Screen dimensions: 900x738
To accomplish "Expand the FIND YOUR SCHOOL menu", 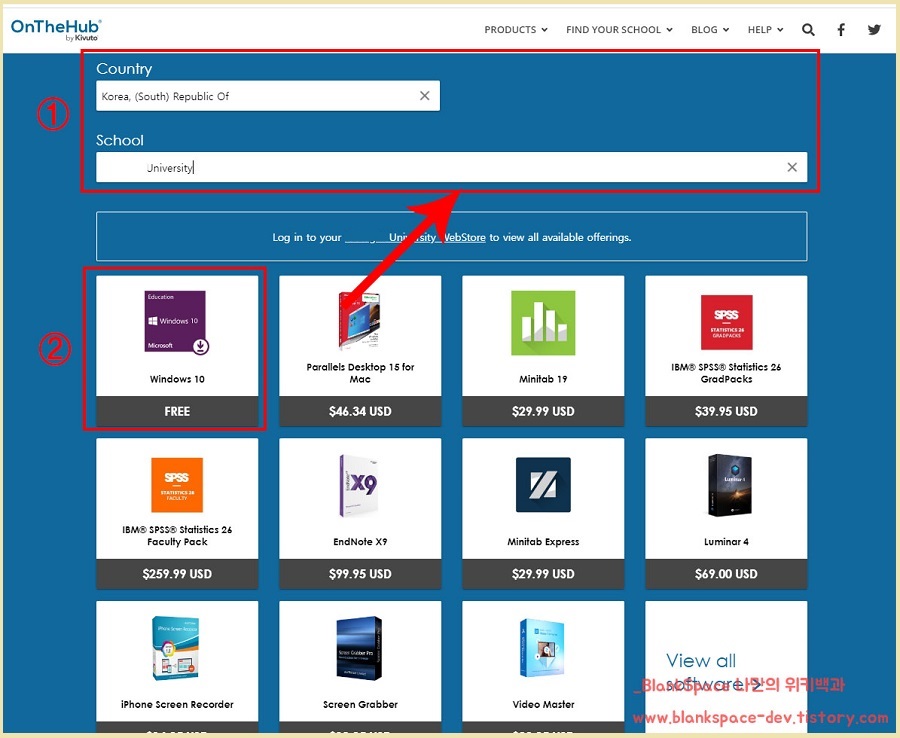I will click(x=619, y=29).
